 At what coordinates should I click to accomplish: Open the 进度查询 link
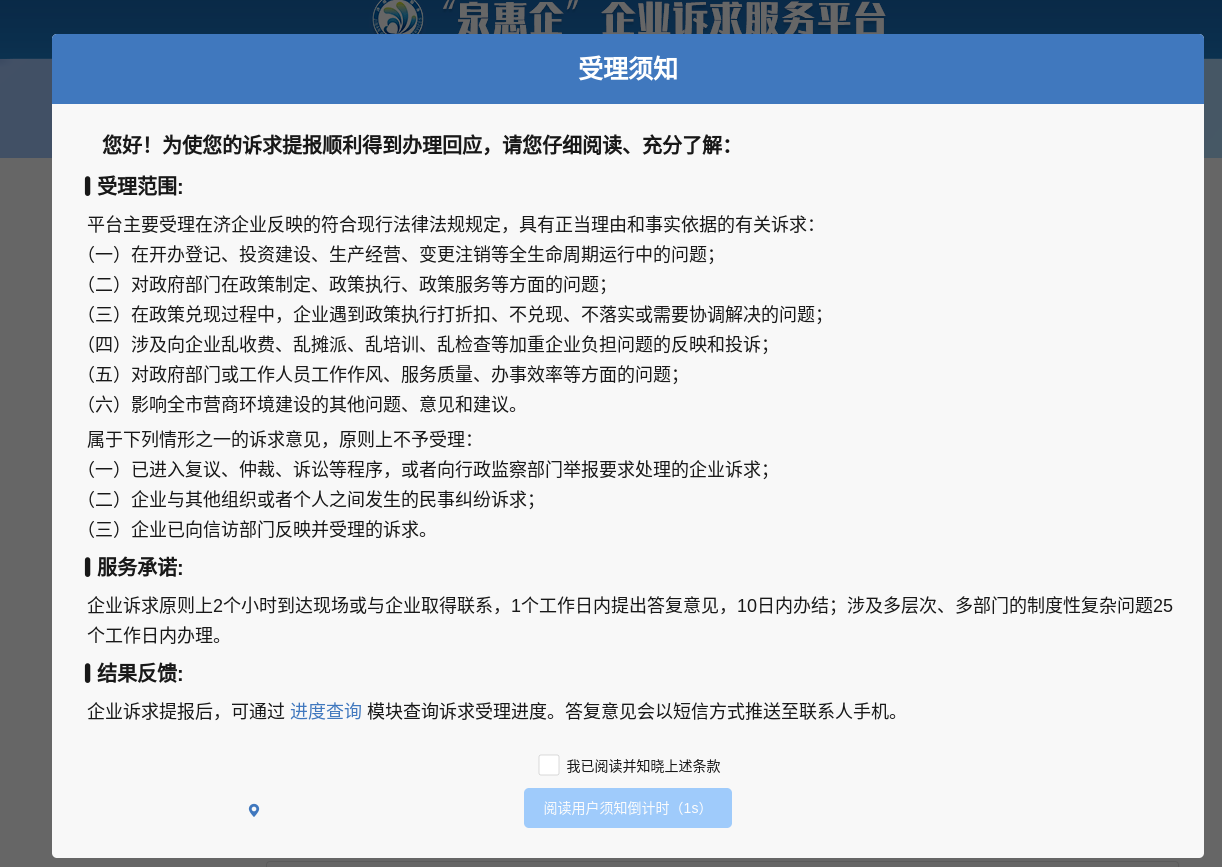[x=326, y=712]
